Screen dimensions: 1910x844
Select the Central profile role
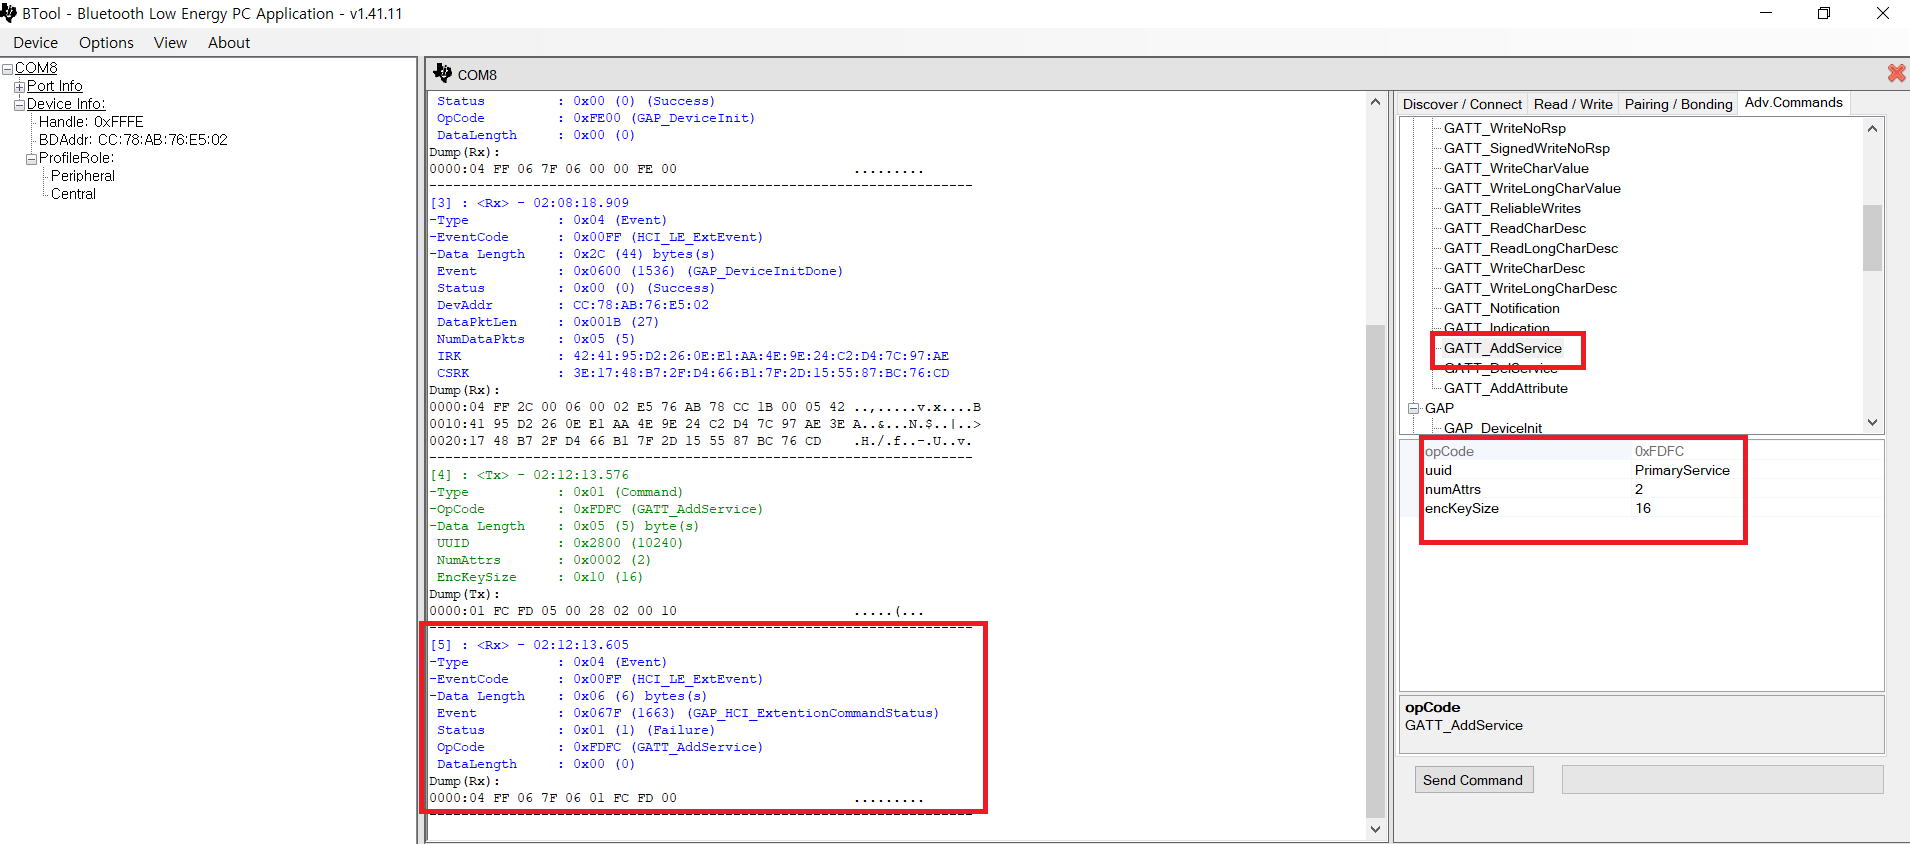pos(73,194)
